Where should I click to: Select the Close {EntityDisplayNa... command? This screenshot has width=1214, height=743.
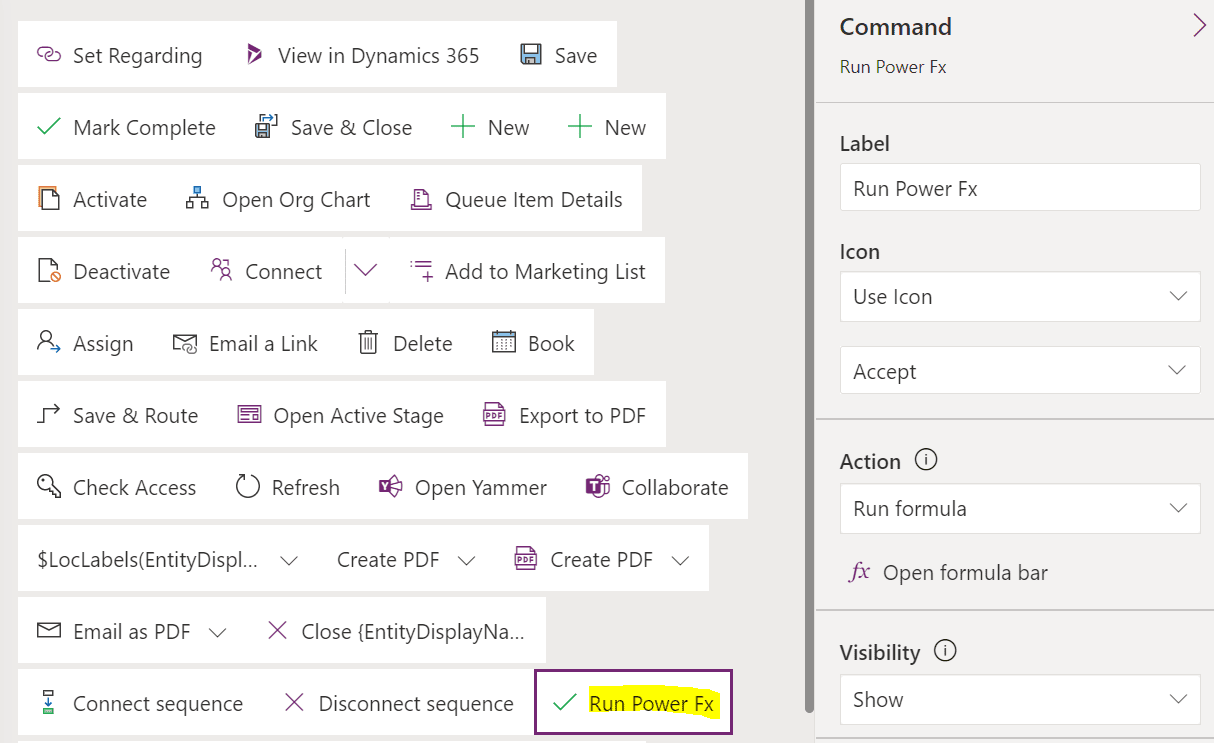pos(397,631)
